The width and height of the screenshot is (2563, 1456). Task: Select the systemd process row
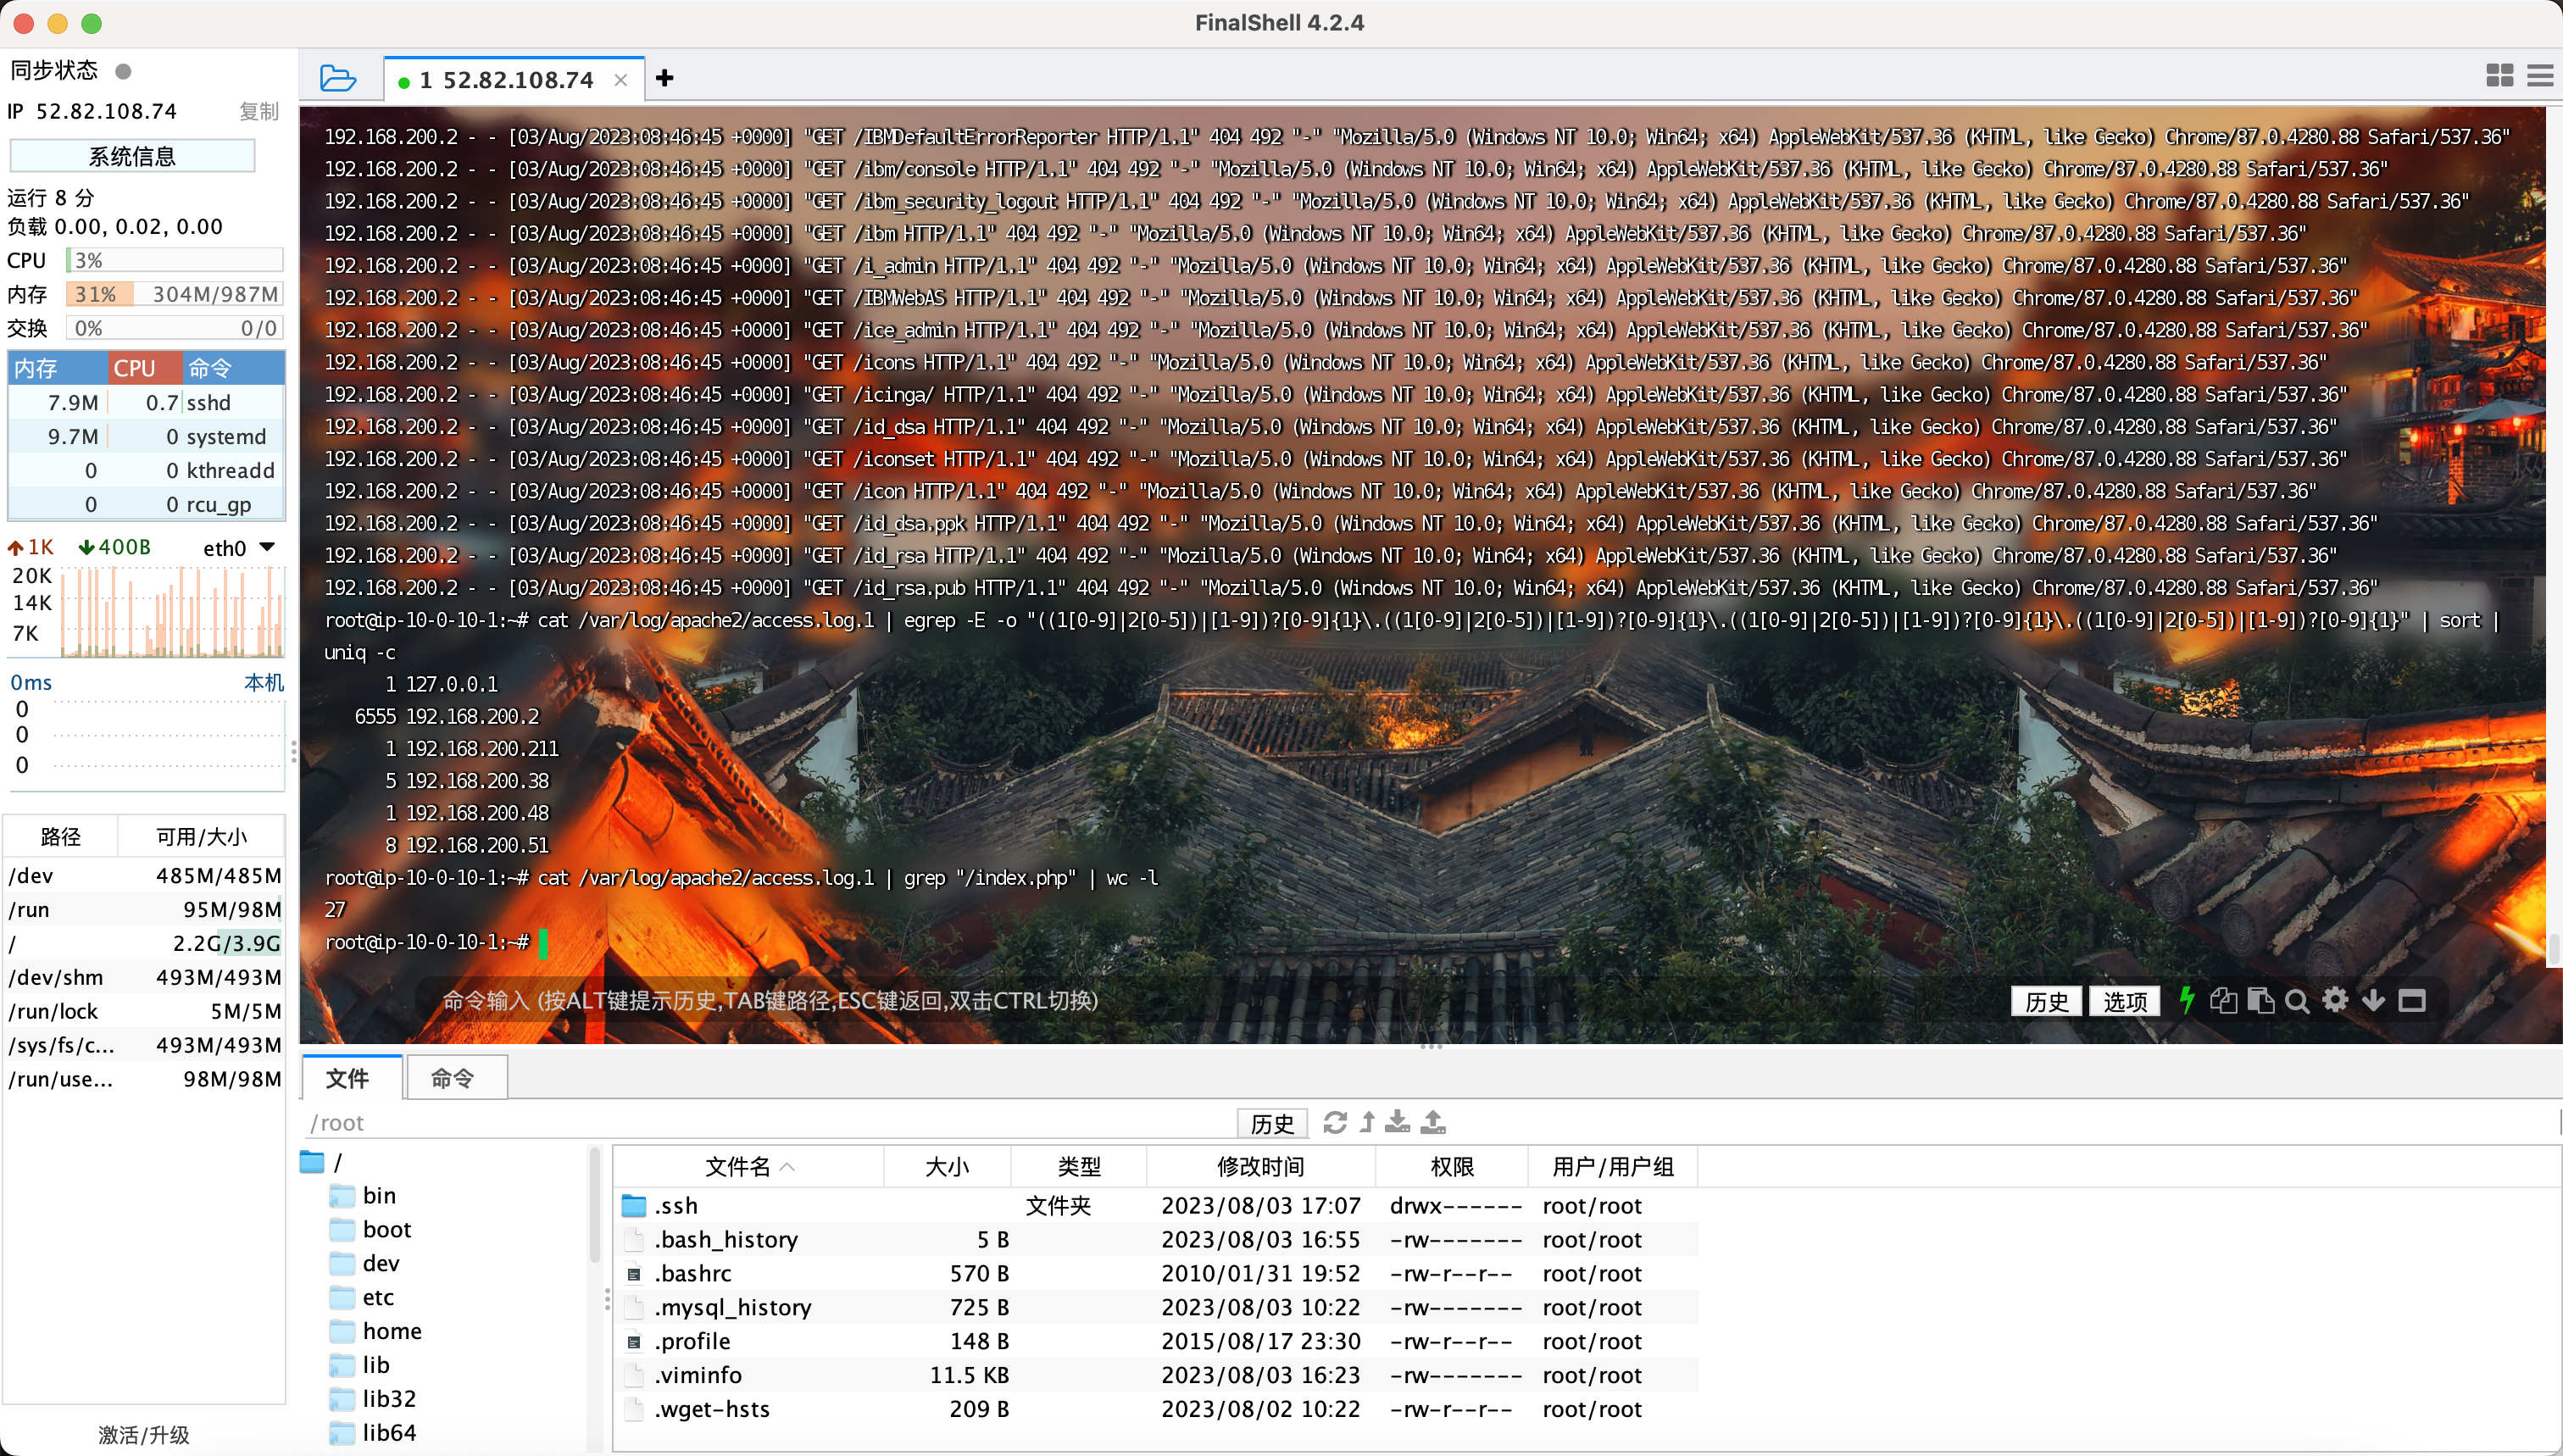(x=147, y=437)
